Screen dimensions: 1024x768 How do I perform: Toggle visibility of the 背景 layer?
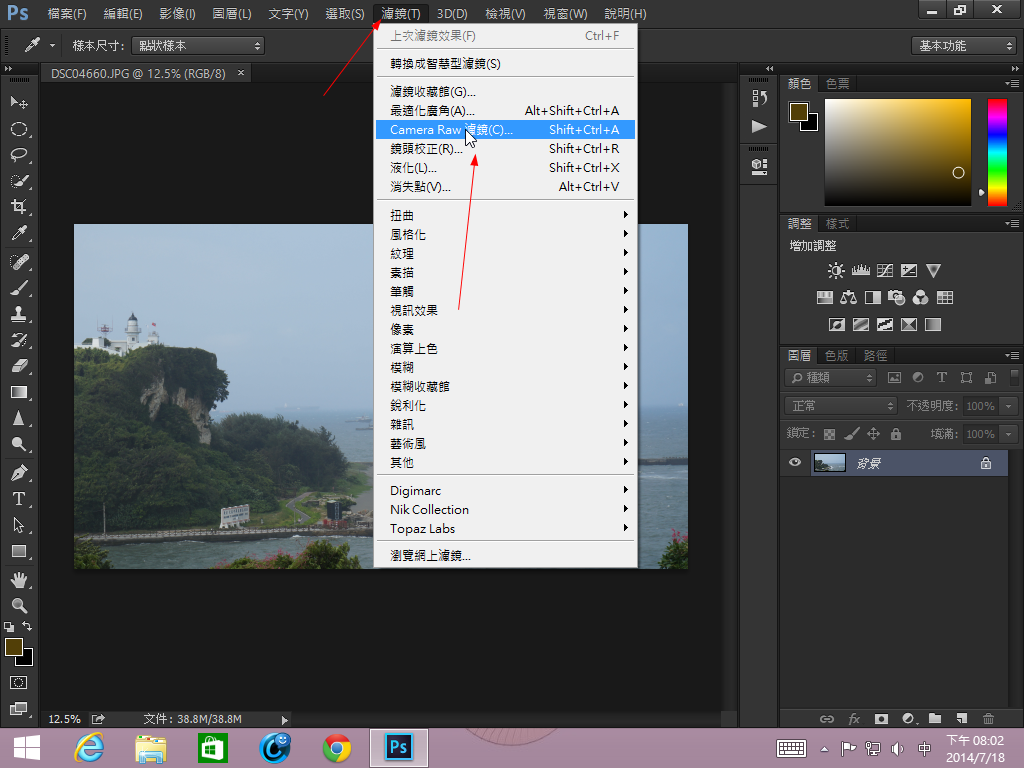(x=795, y=462)
